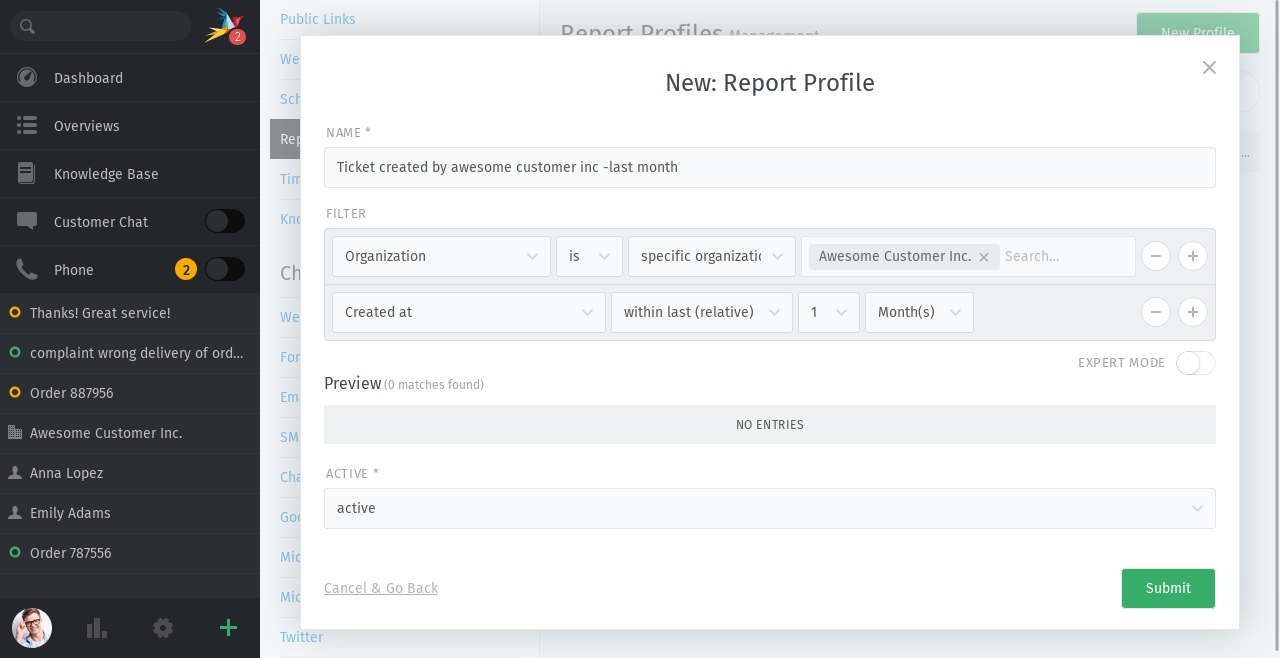Open the 'is' operator dropdown
The image size is (1280, 658).
589,256
